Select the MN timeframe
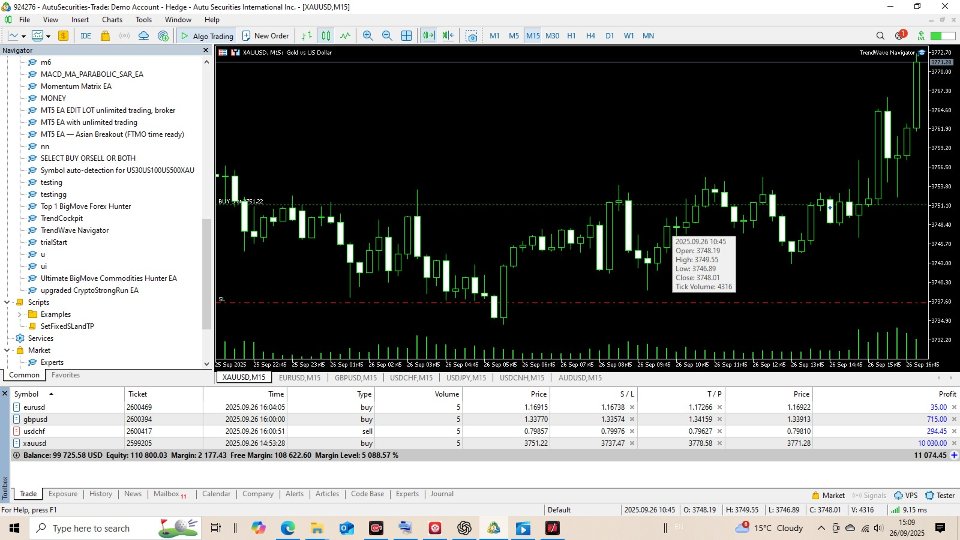The image size is (960, 540). 648,36
